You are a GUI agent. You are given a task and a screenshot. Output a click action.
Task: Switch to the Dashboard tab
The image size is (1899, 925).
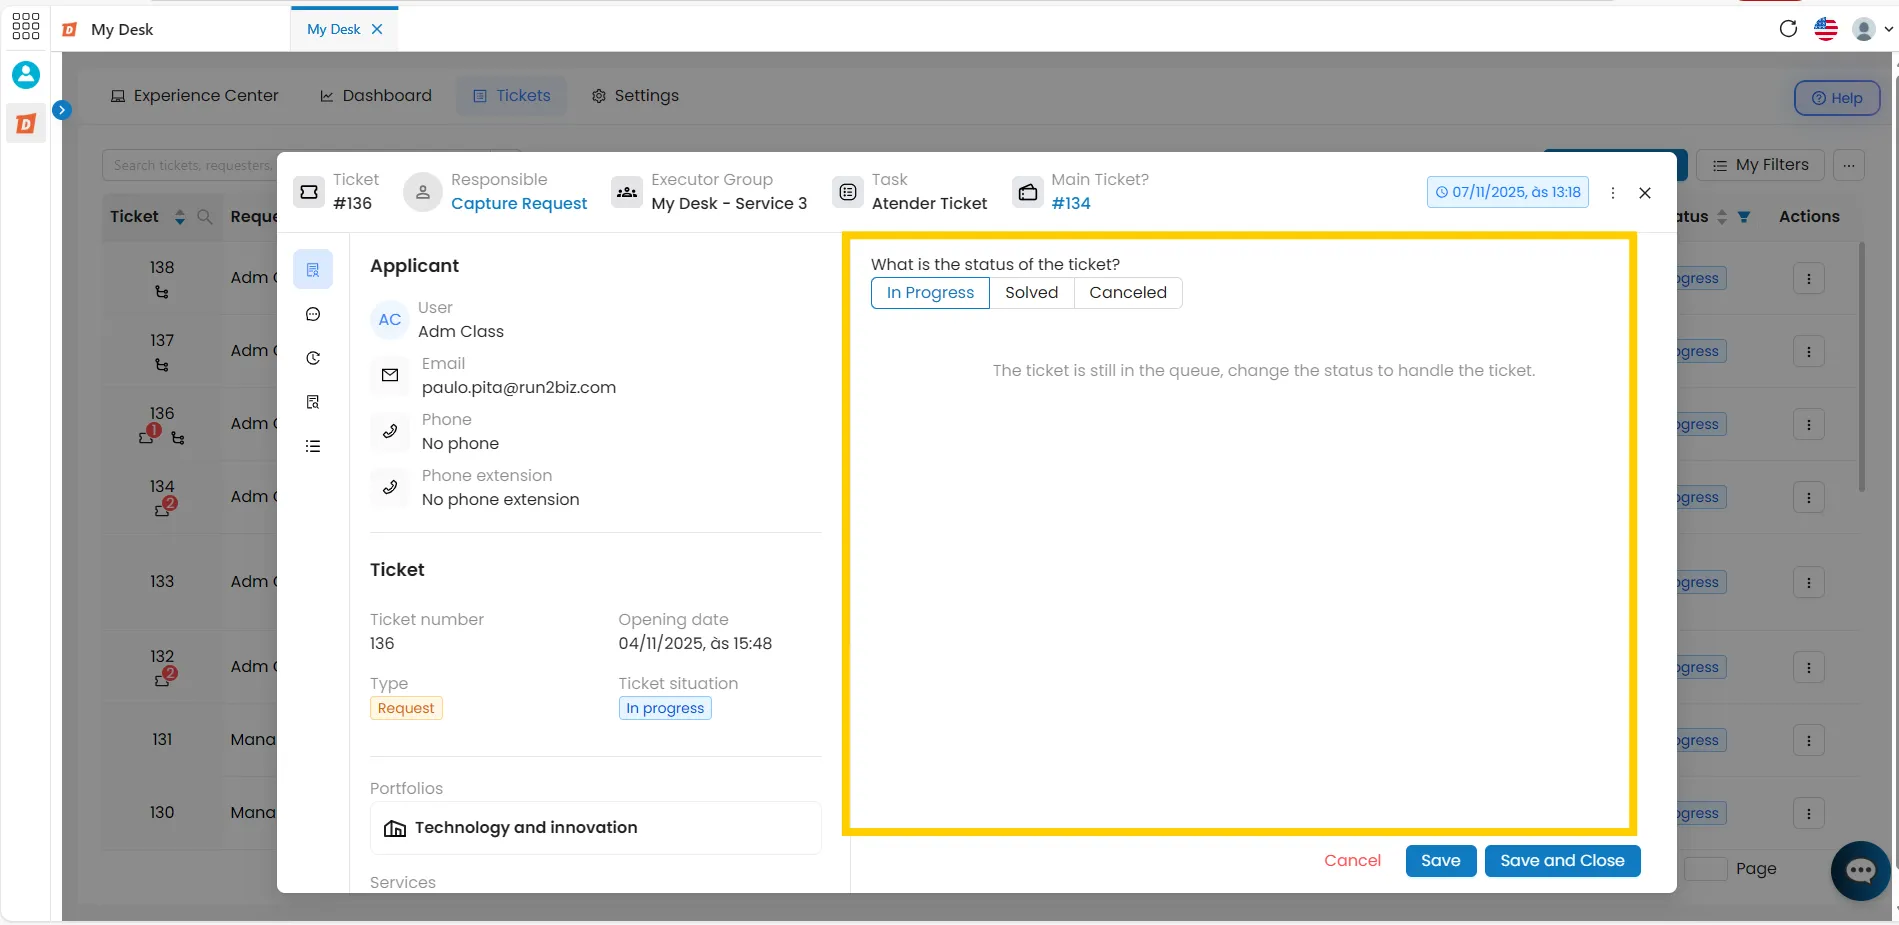coord(376,96)
